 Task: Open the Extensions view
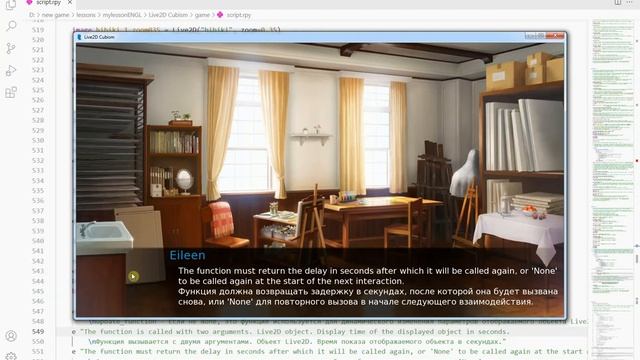tap(11, 92)
